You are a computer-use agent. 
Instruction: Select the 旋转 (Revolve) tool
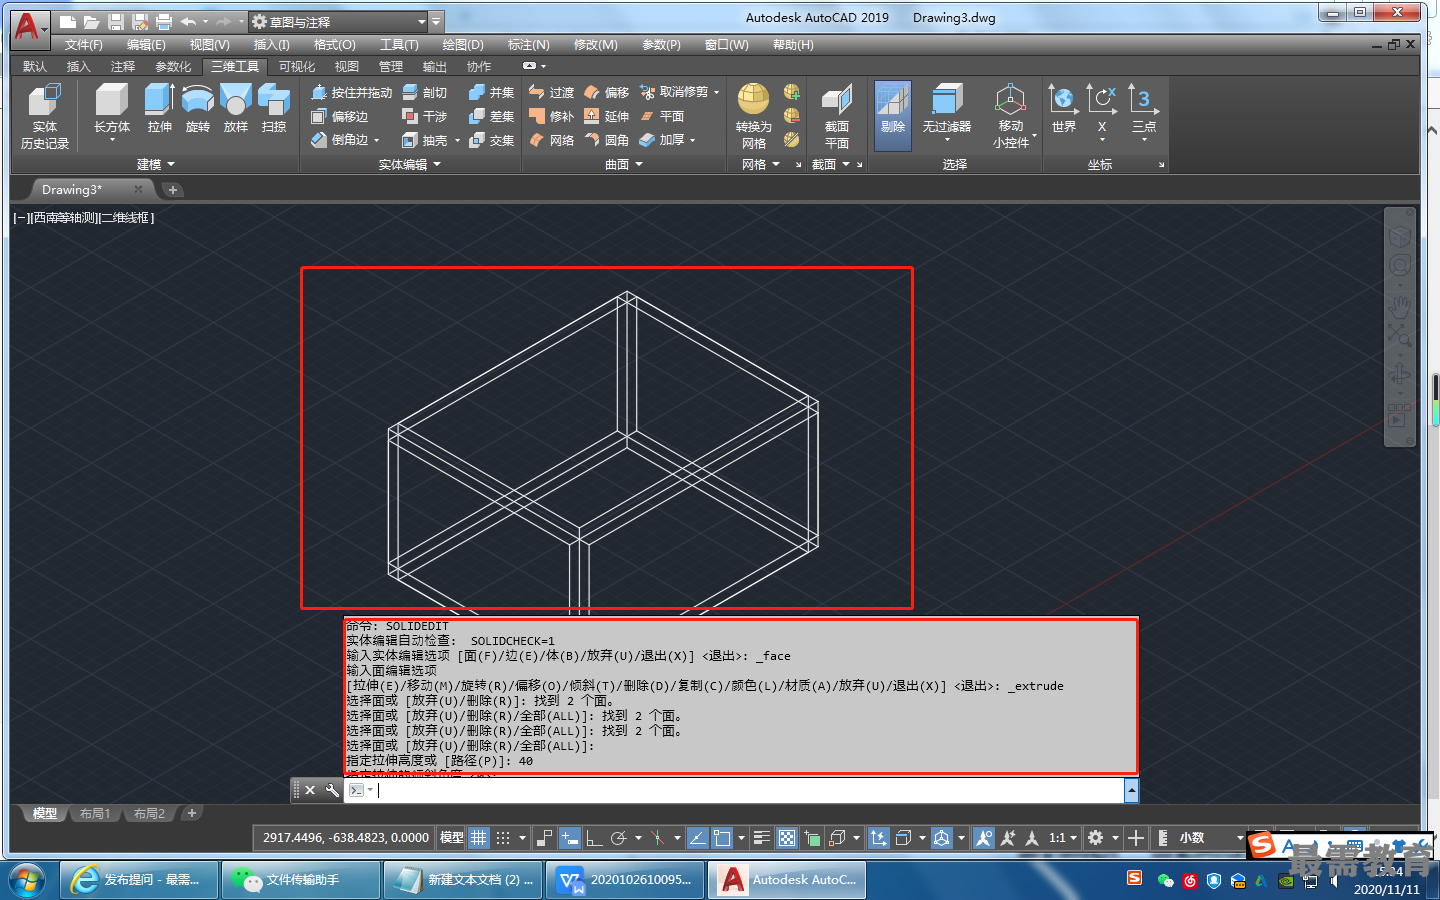tap(197, 109)
